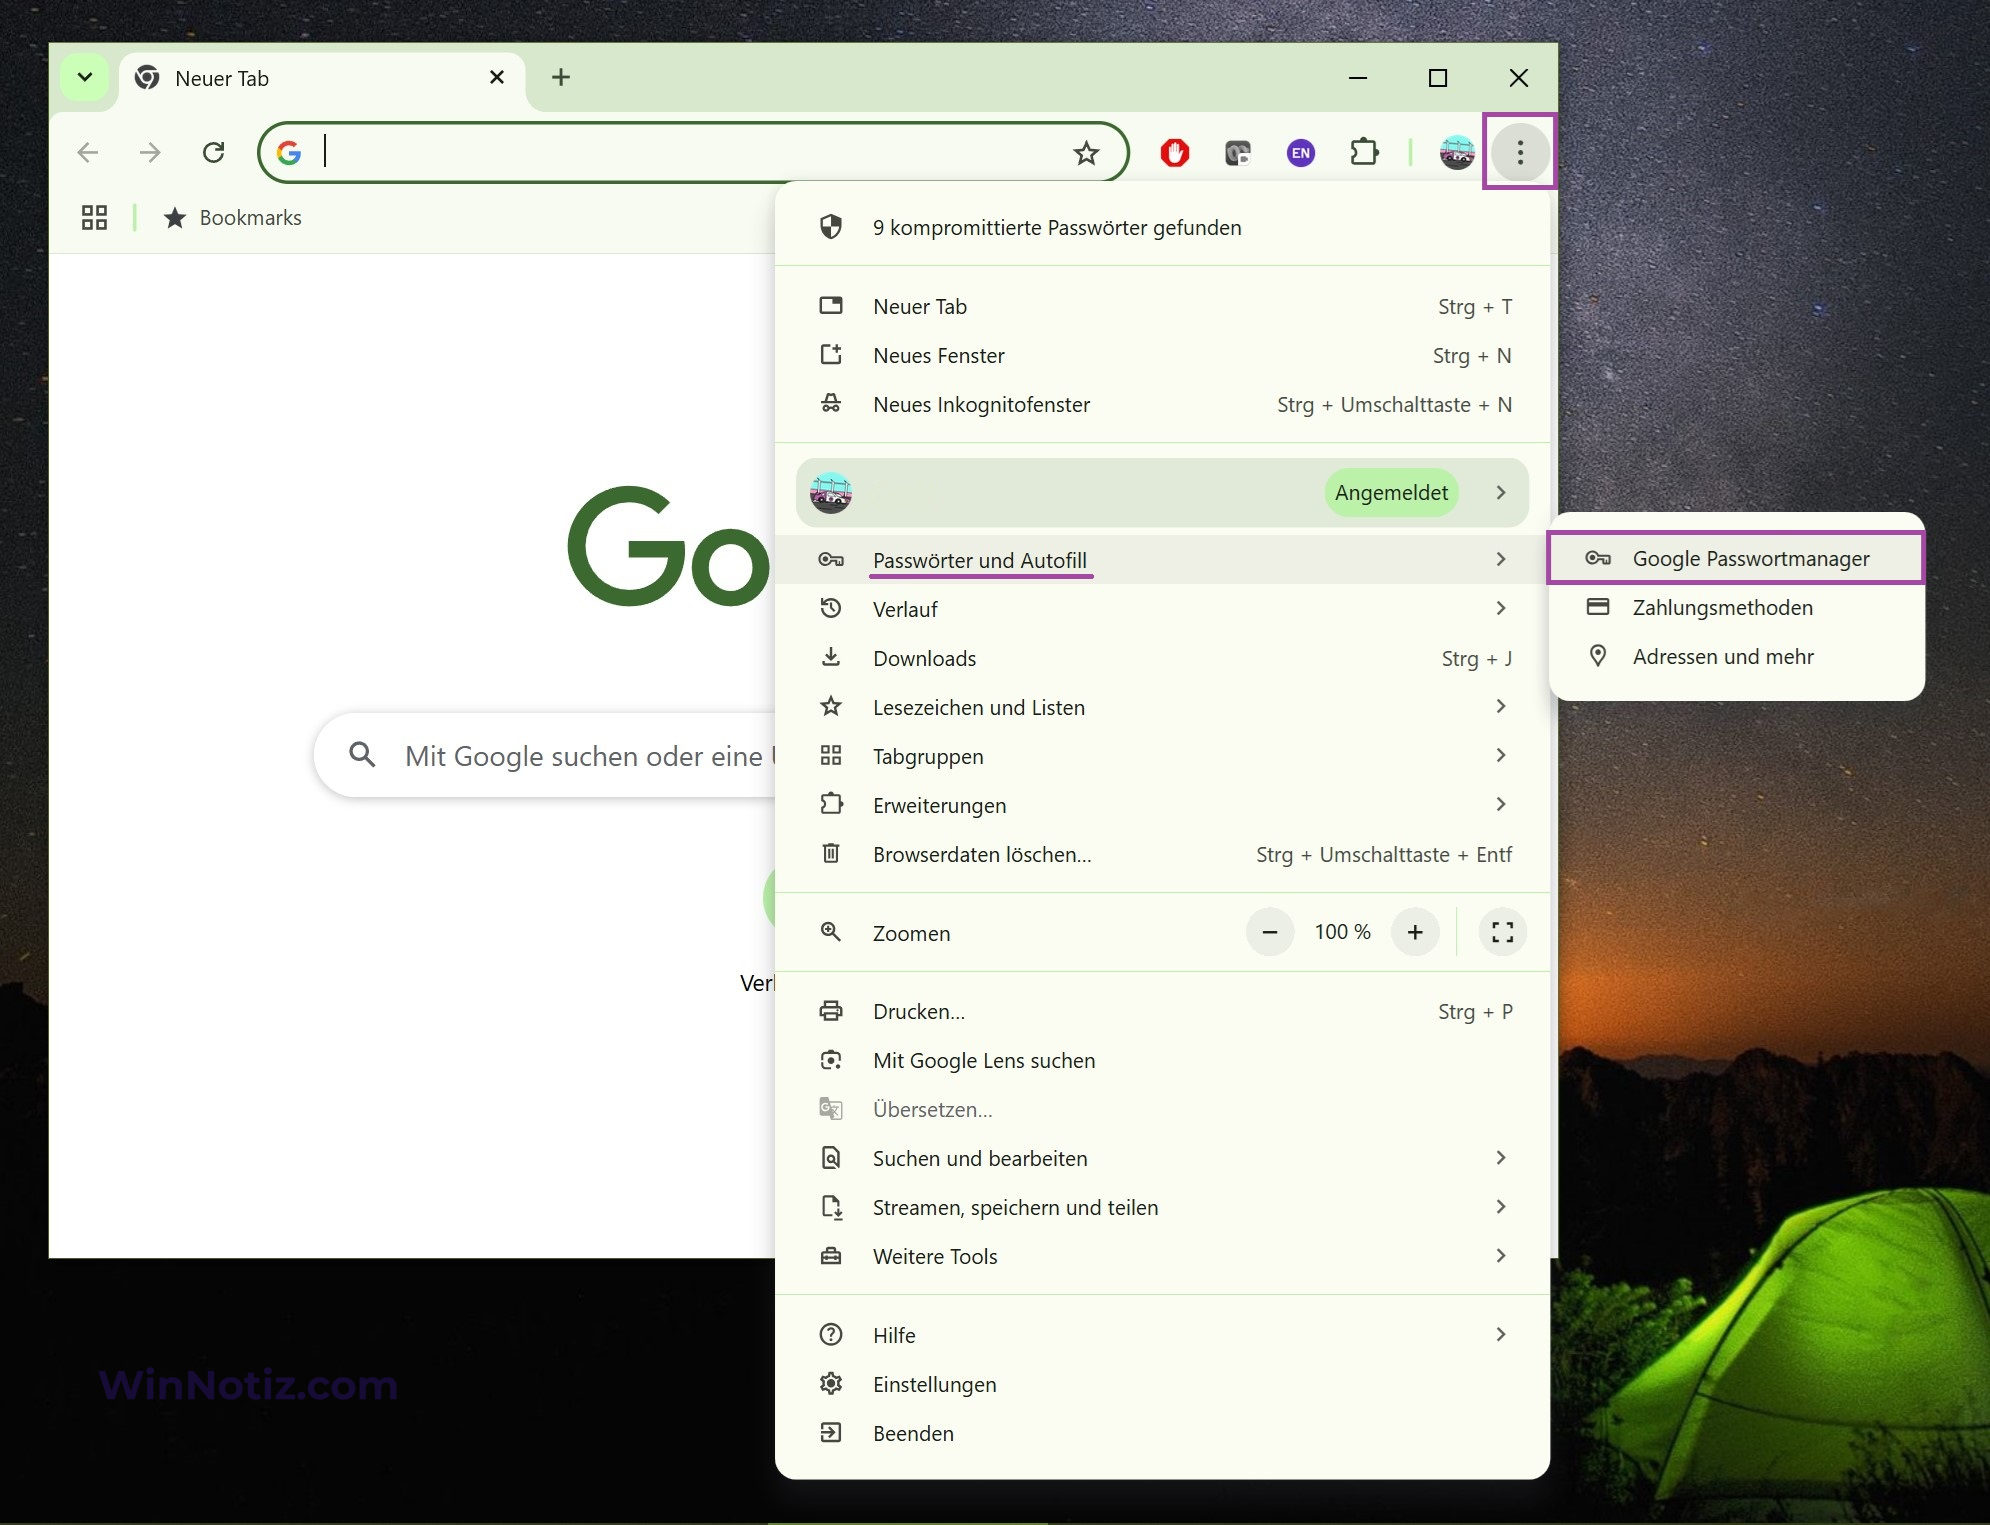The height and width of the screenshot is (1525, 1990).
Task: Reload the page using the refresh icon
Action: pyautogui.click(x=213, y=152)
